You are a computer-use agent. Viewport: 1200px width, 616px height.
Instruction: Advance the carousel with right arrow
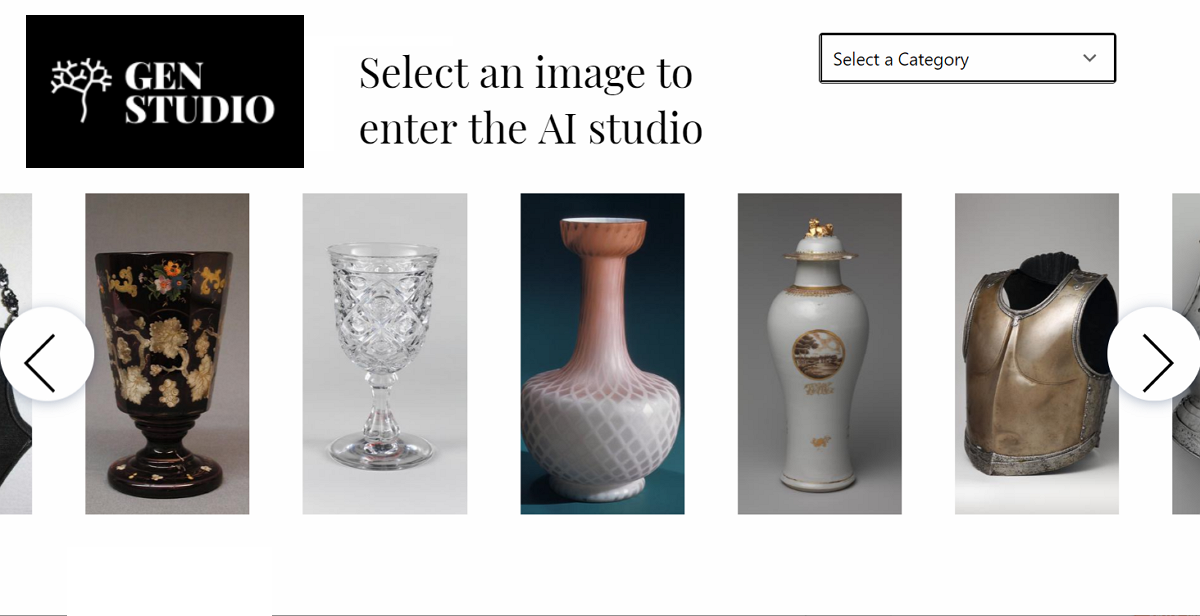point(1155,354)
